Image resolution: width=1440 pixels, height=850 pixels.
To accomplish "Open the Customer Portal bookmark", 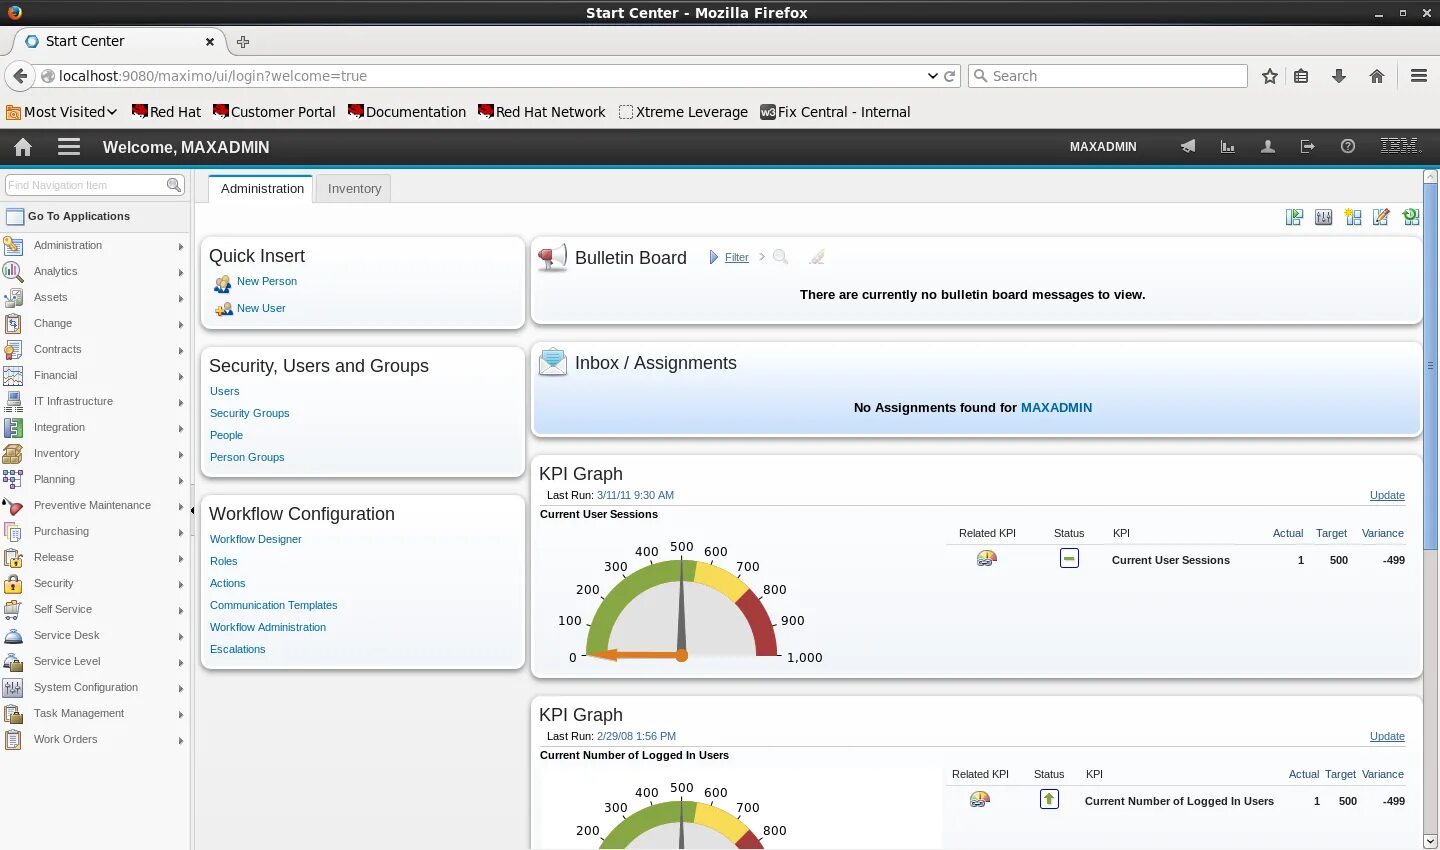I will [274, 112].
